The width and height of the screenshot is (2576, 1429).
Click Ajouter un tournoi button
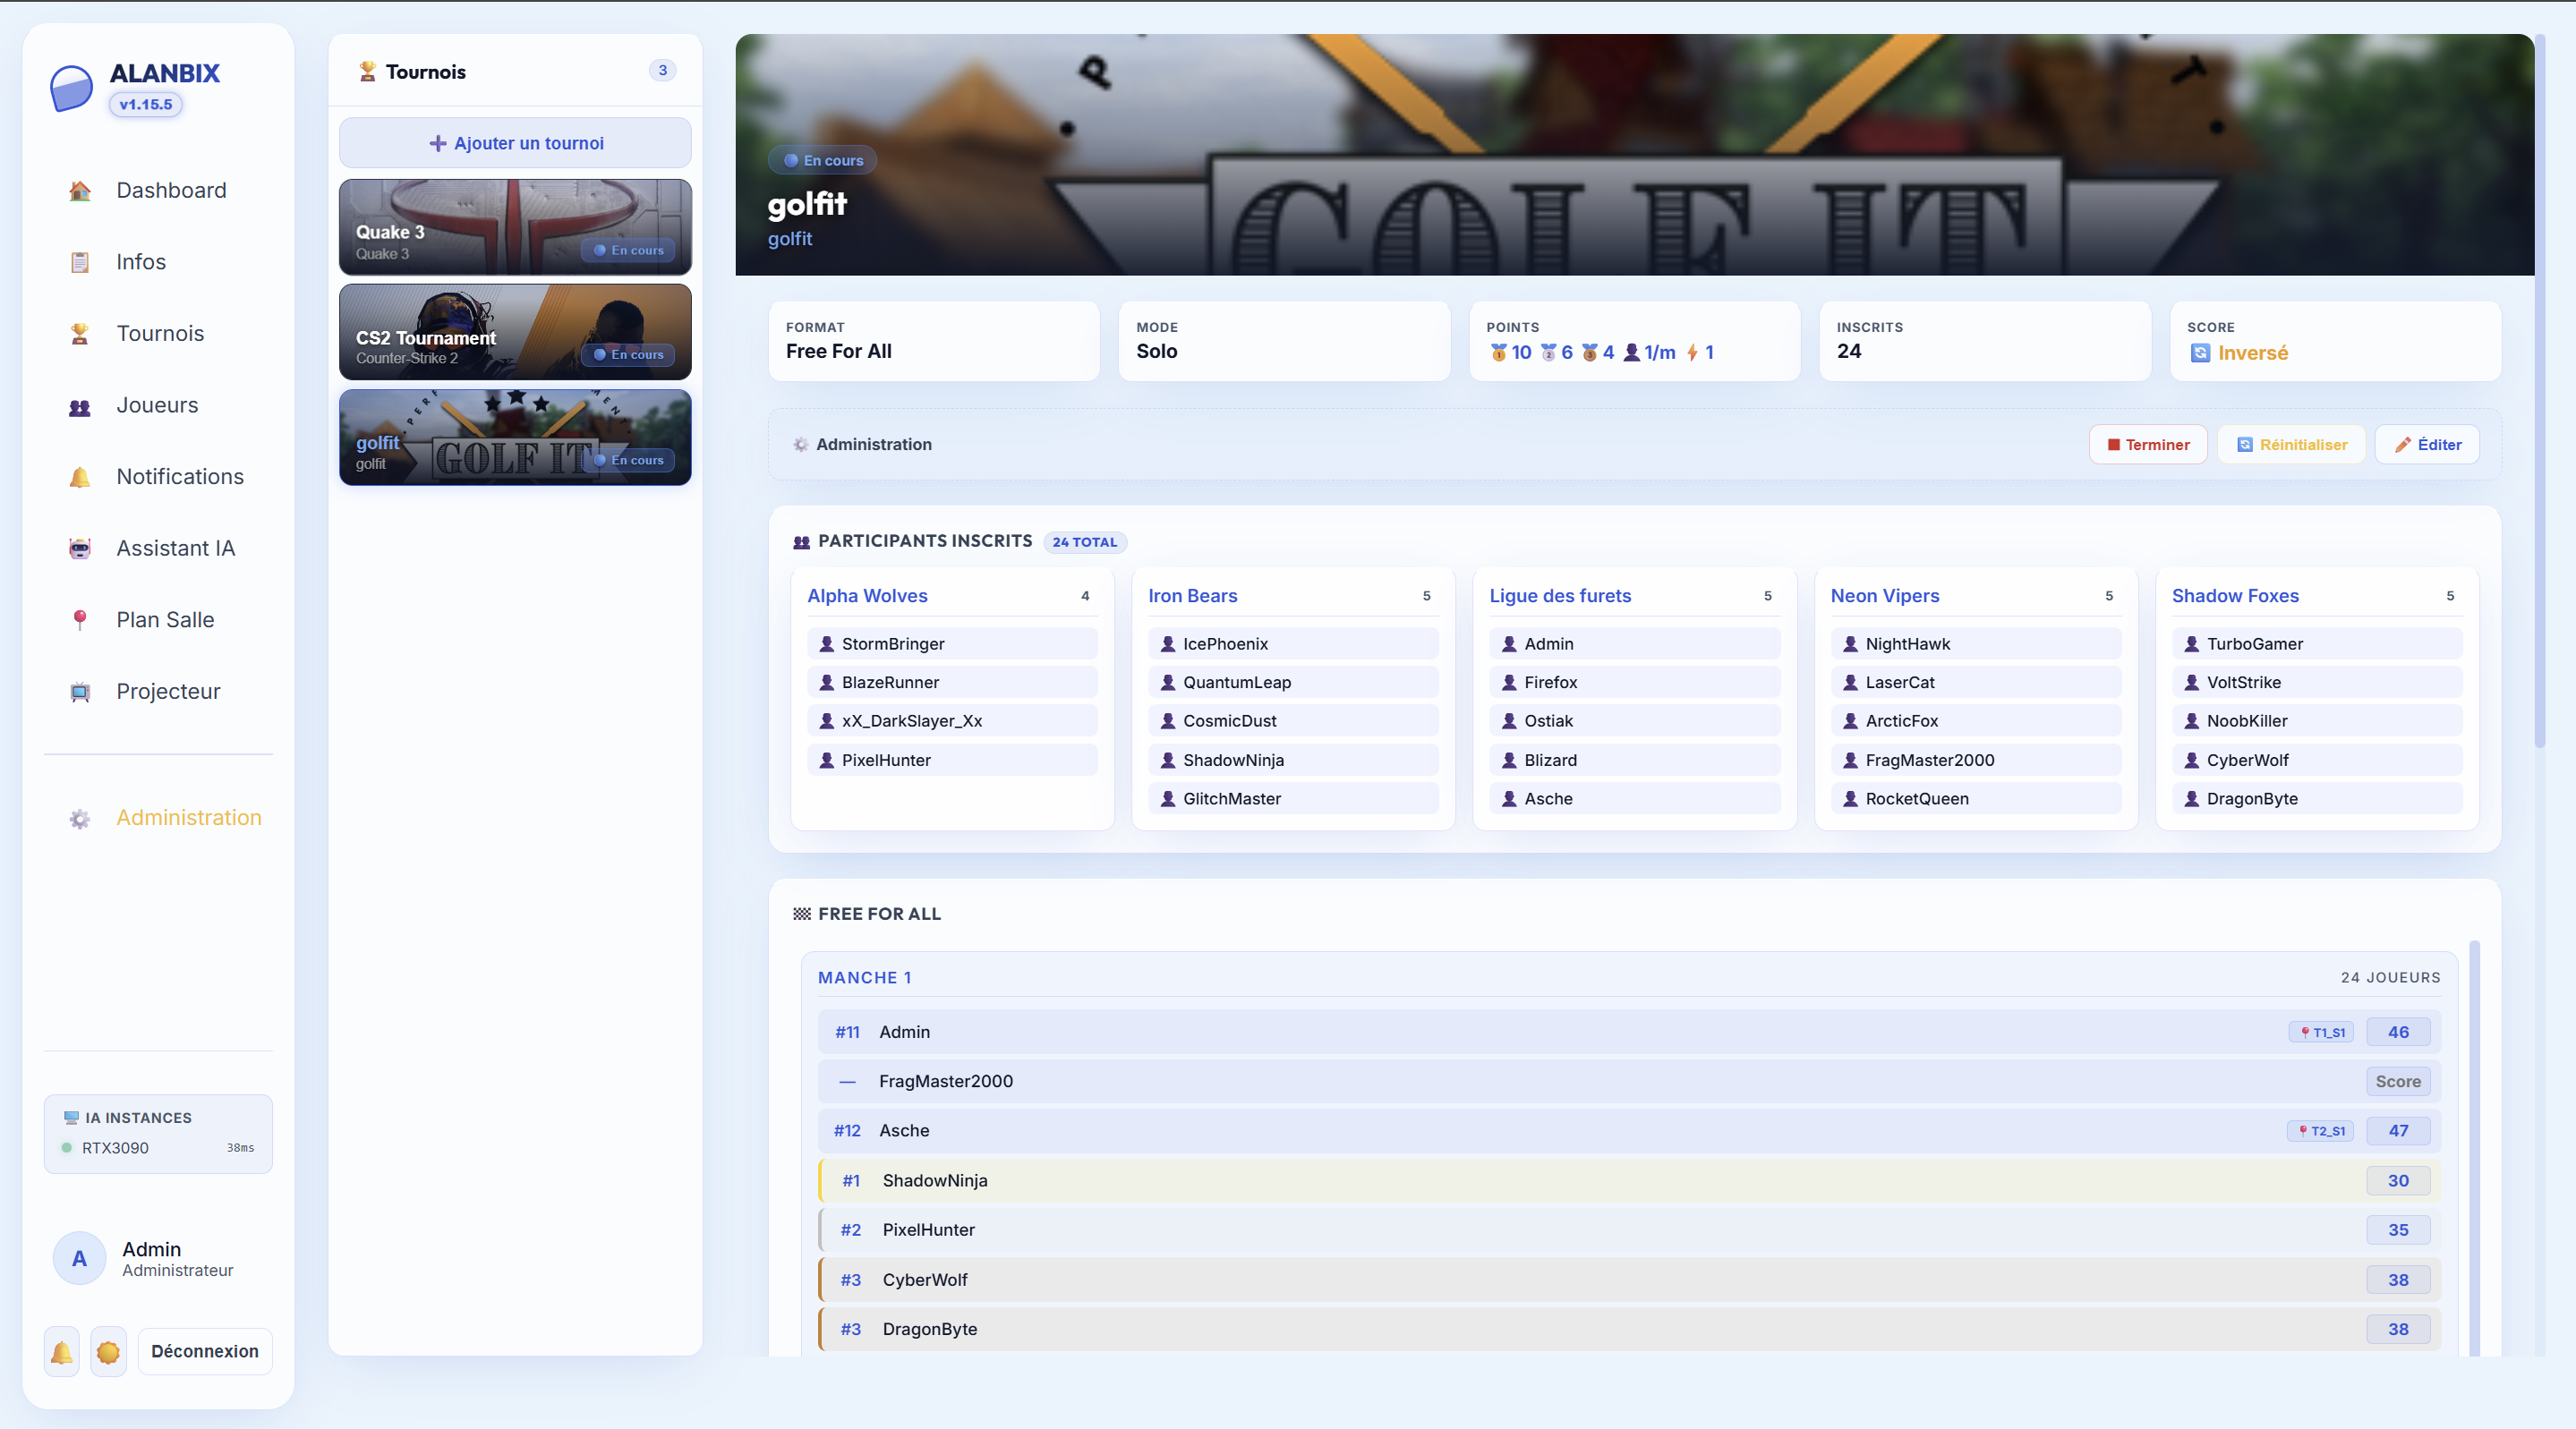(x=515, y=143)
